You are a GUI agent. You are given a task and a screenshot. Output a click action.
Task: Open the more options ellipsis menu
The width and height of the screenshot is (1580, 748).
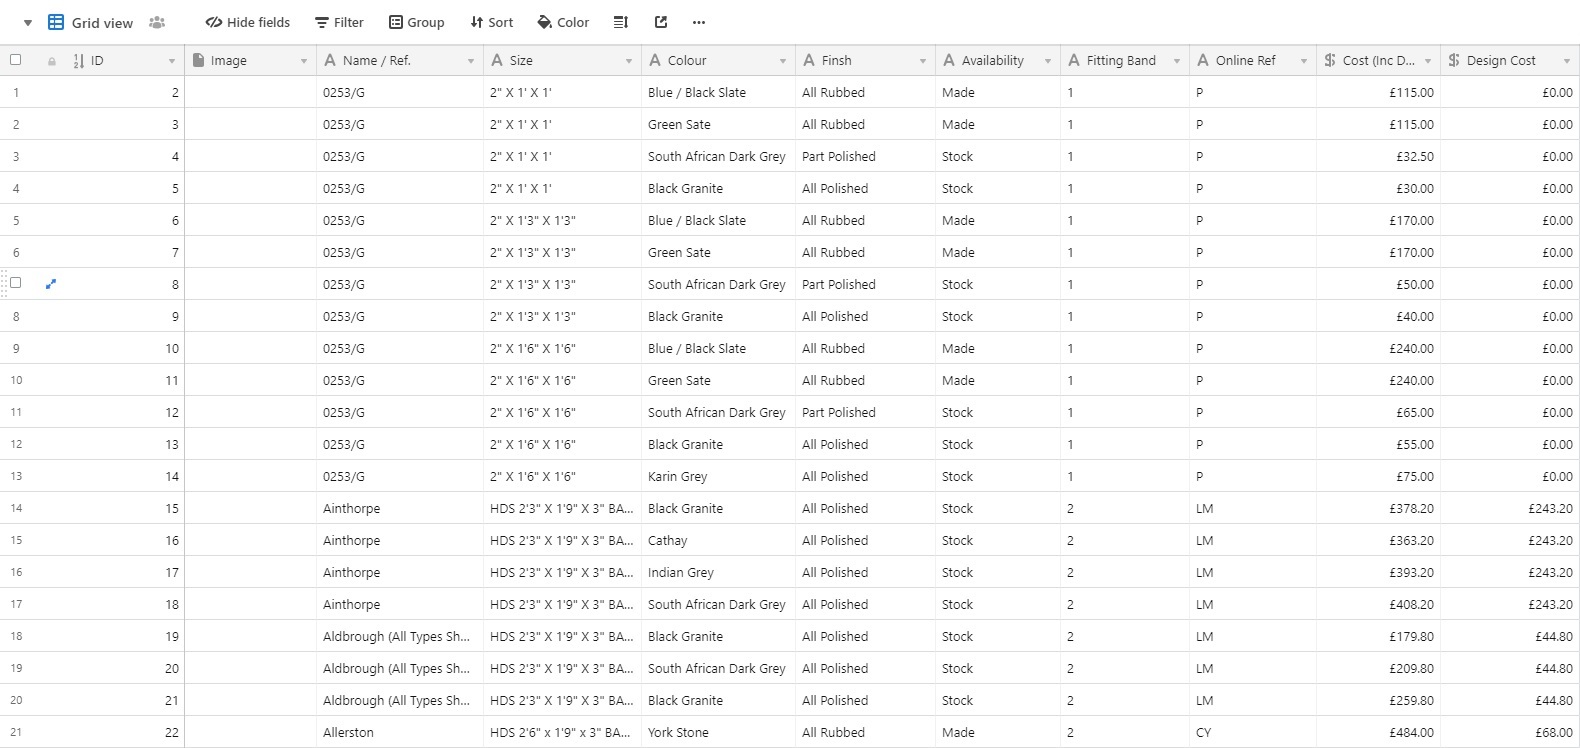click(699, 22)
